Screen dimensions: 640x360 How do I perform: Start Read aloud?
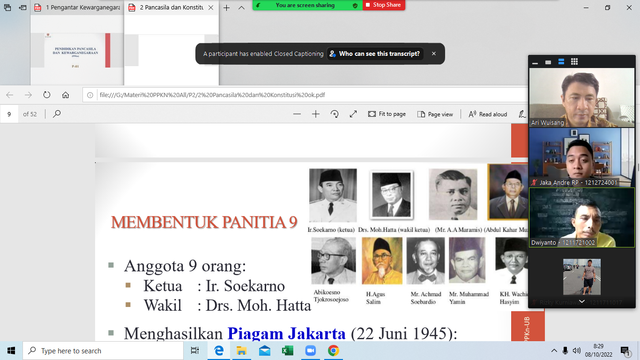pyautogui.click(x=487, y=114)
